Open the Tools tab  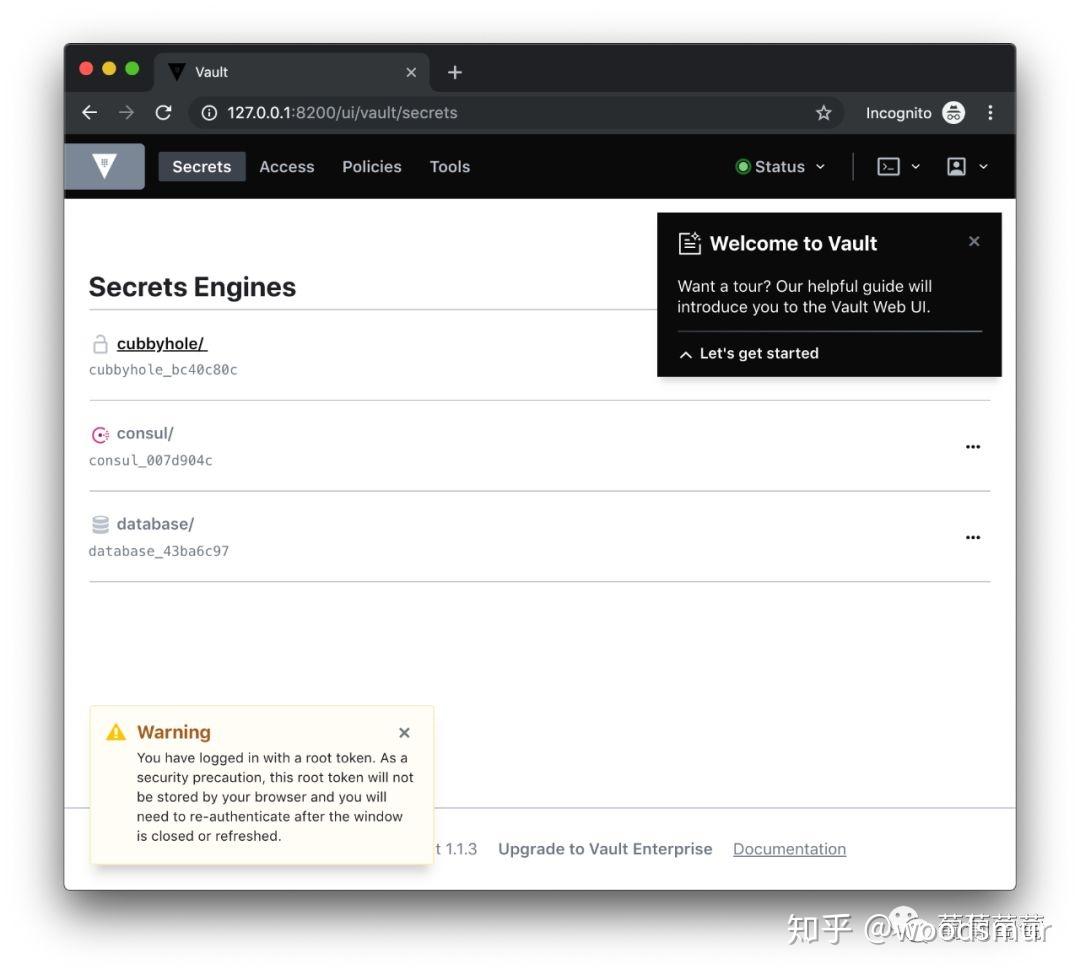click(449, 167)
